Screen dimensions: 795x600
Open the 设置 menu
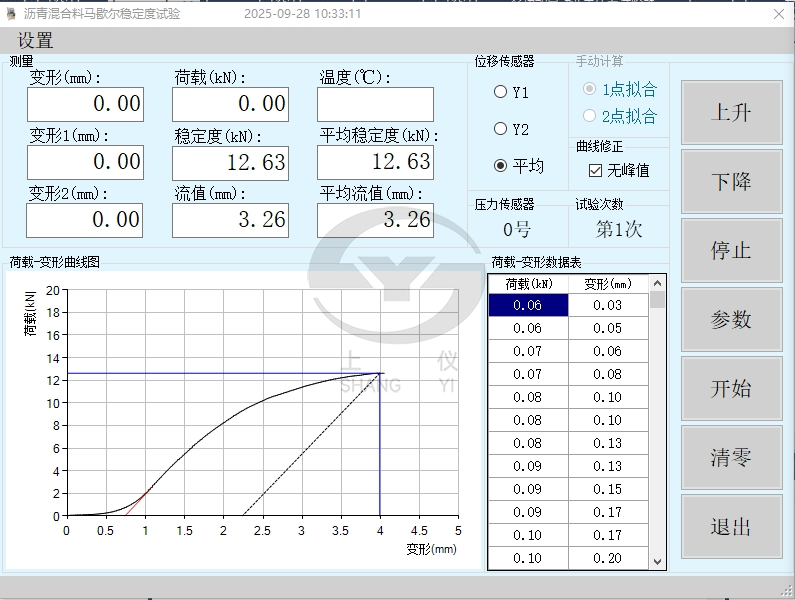[x=35, y=41]
